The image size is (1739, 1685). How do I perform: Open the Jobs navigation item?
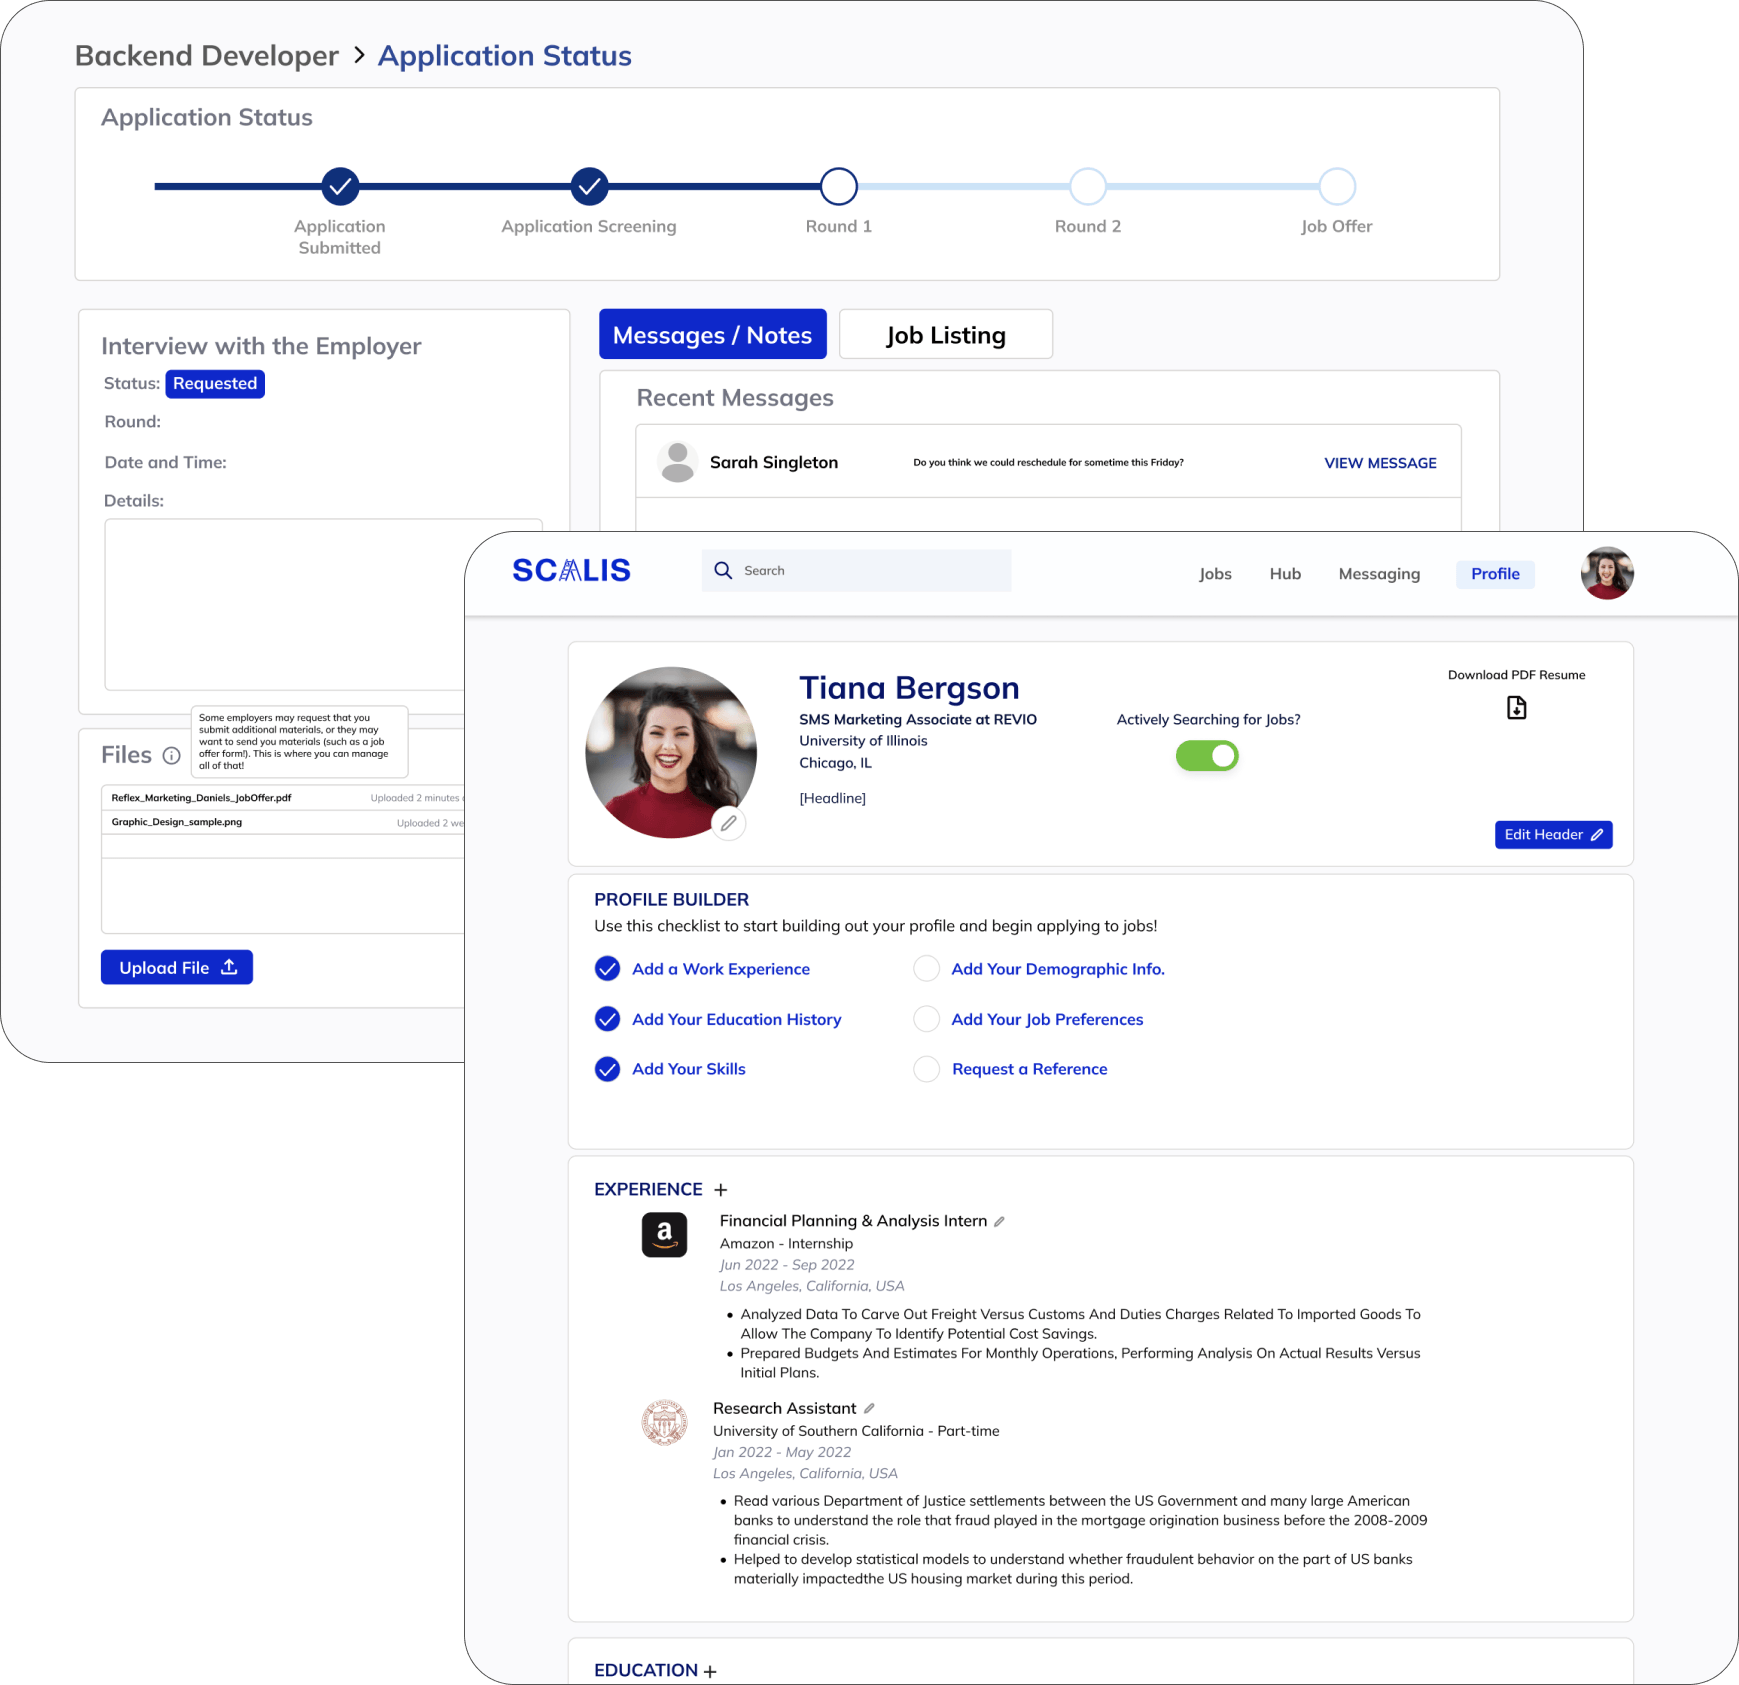click(1215, 574)
